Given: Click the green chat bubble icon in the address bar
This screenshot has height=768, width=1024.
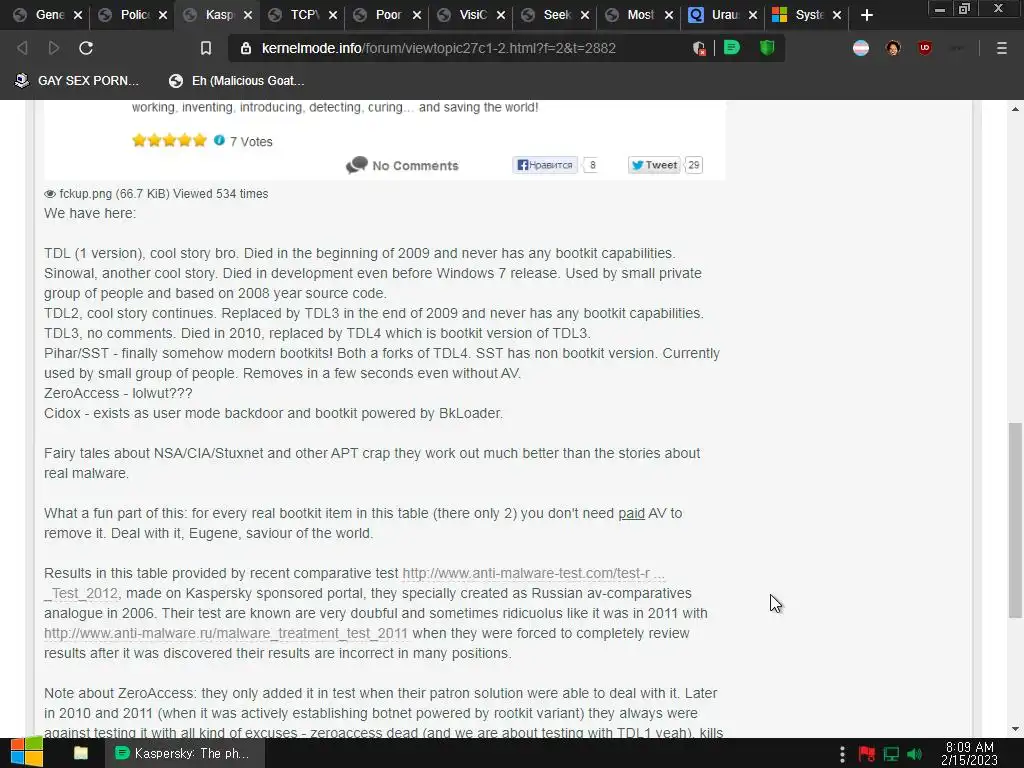Looking at the screenshot, I should point(731,47).
